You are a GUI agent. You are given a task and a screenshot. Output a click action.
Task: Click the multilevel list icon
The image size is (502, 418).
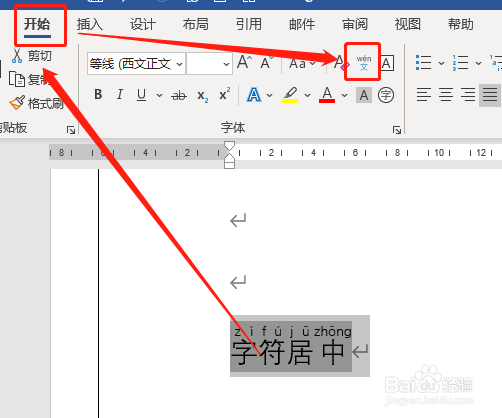point(496,63)
